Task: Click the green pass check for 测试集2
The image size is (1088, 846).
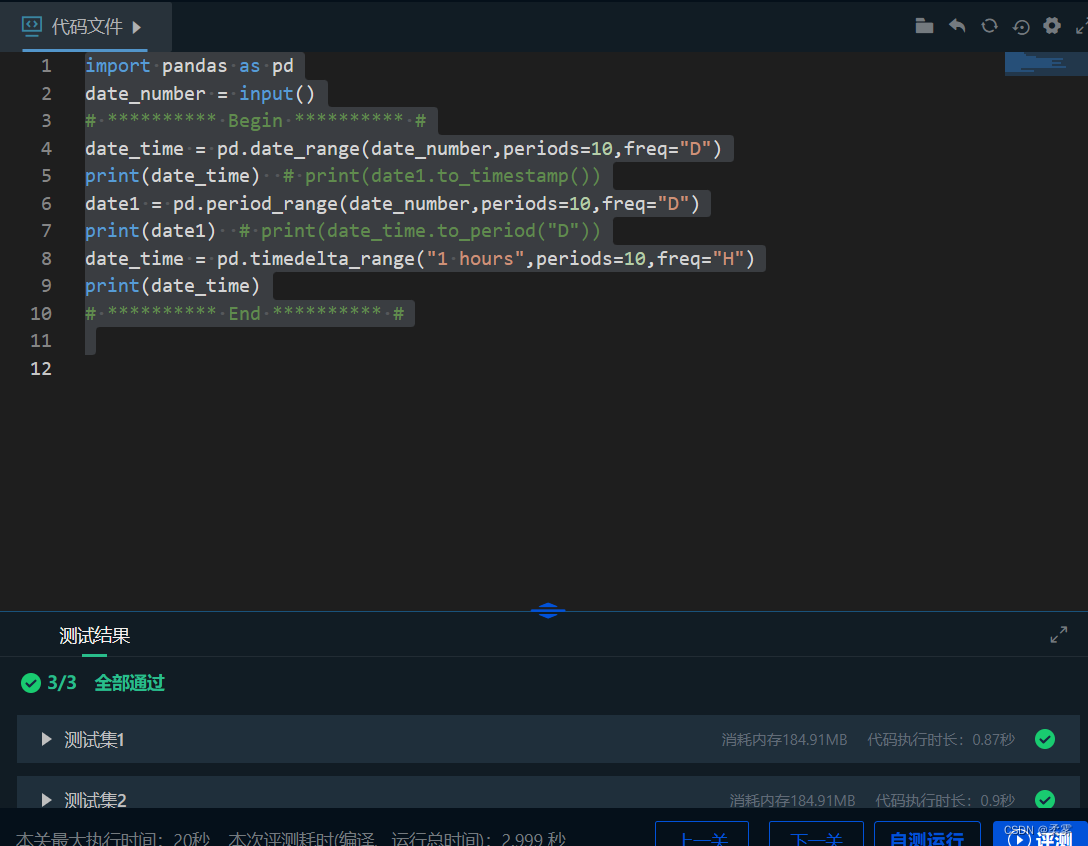Action: point(1044,800)
